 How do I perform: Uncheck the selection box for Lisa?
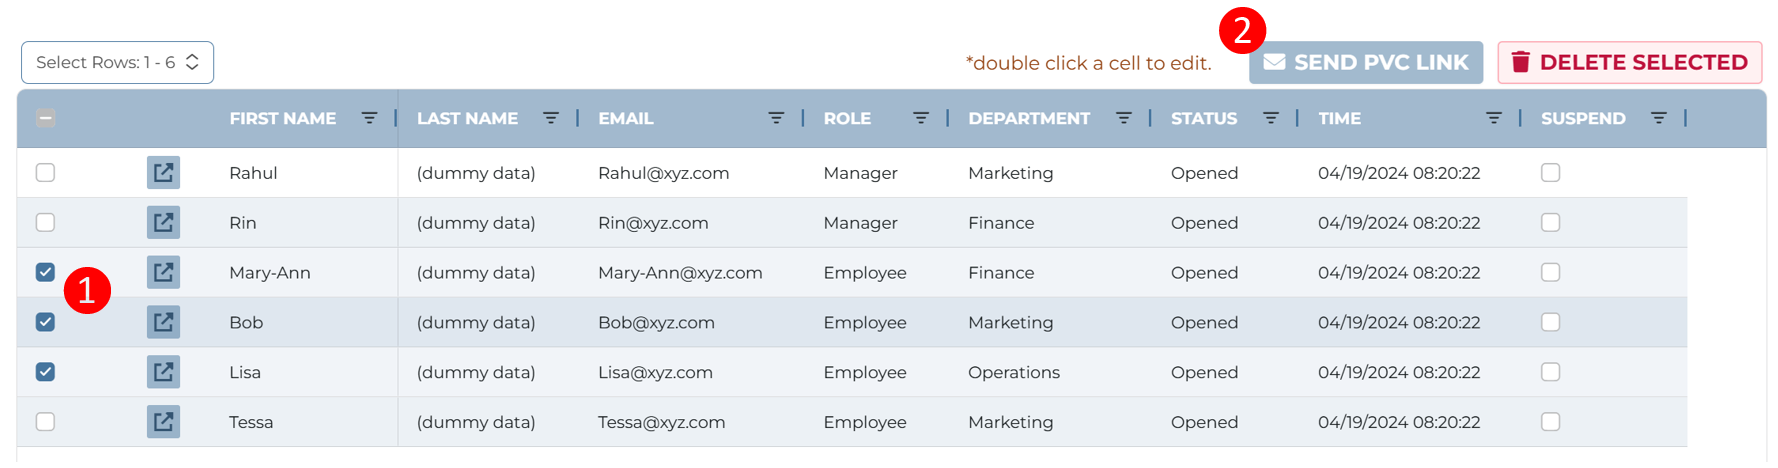[45, 372]
